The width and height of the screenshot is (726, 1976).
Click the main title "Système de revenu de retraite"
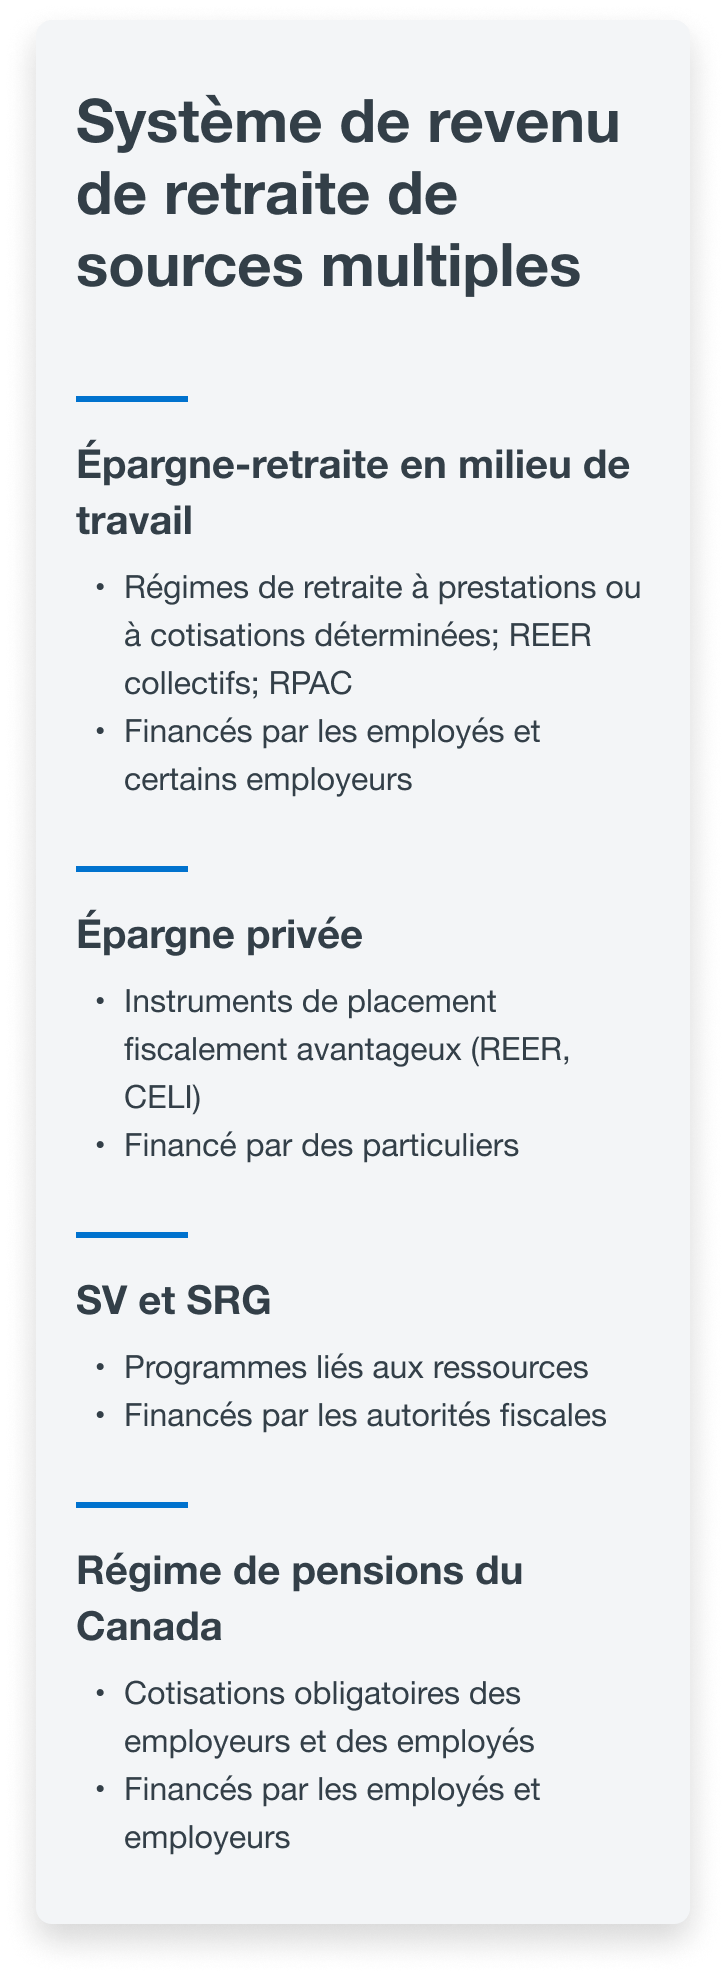pos(348,194)
